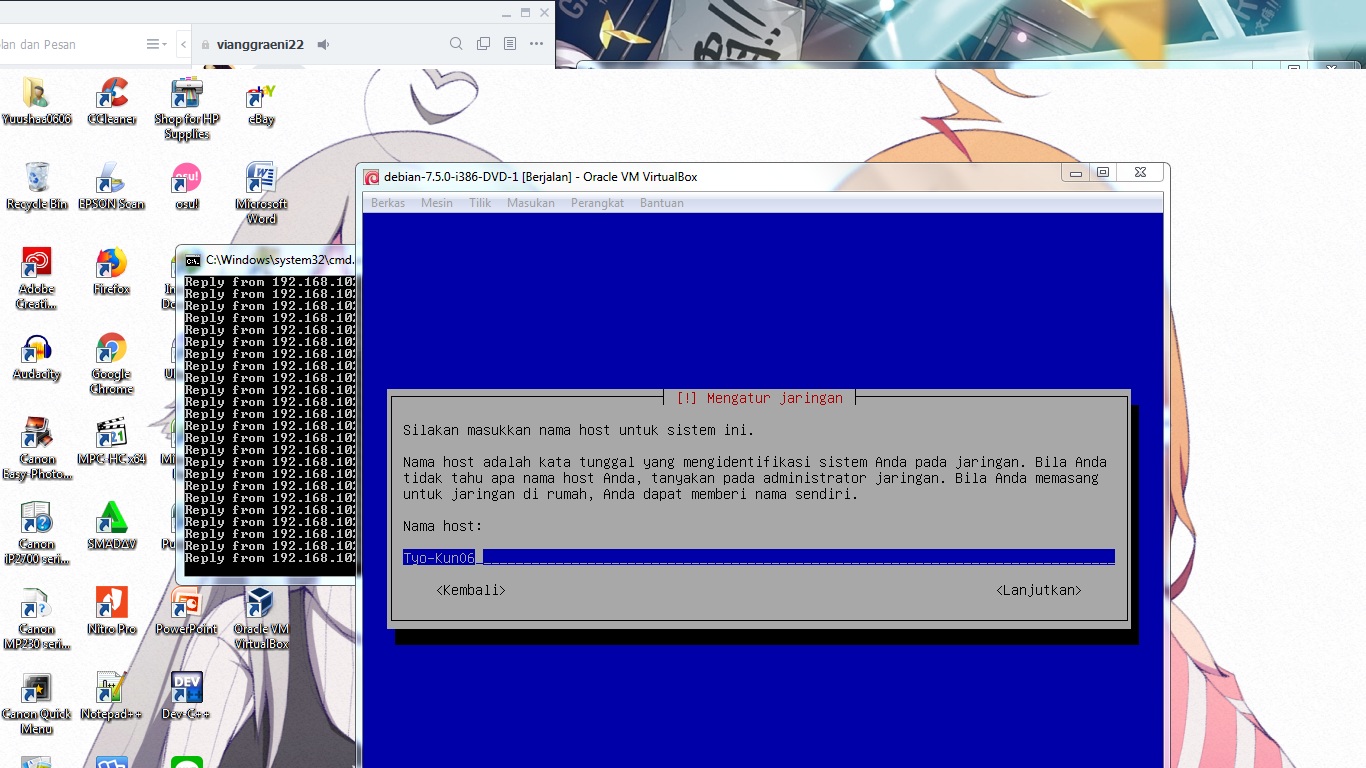Launch the osu! game icon
Screen dimensions: 1366x768
click(186, 187)
